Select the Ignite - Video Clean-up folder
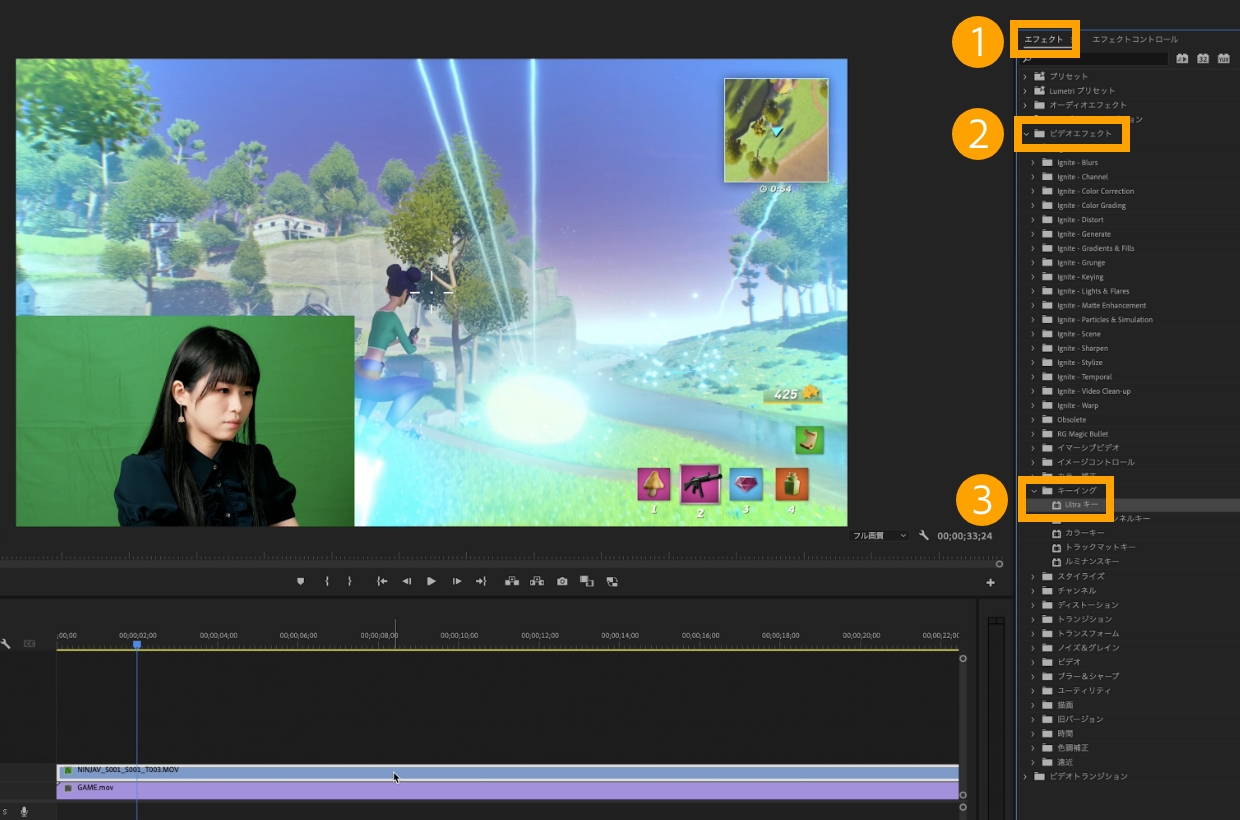 (x=1093, y=391)
